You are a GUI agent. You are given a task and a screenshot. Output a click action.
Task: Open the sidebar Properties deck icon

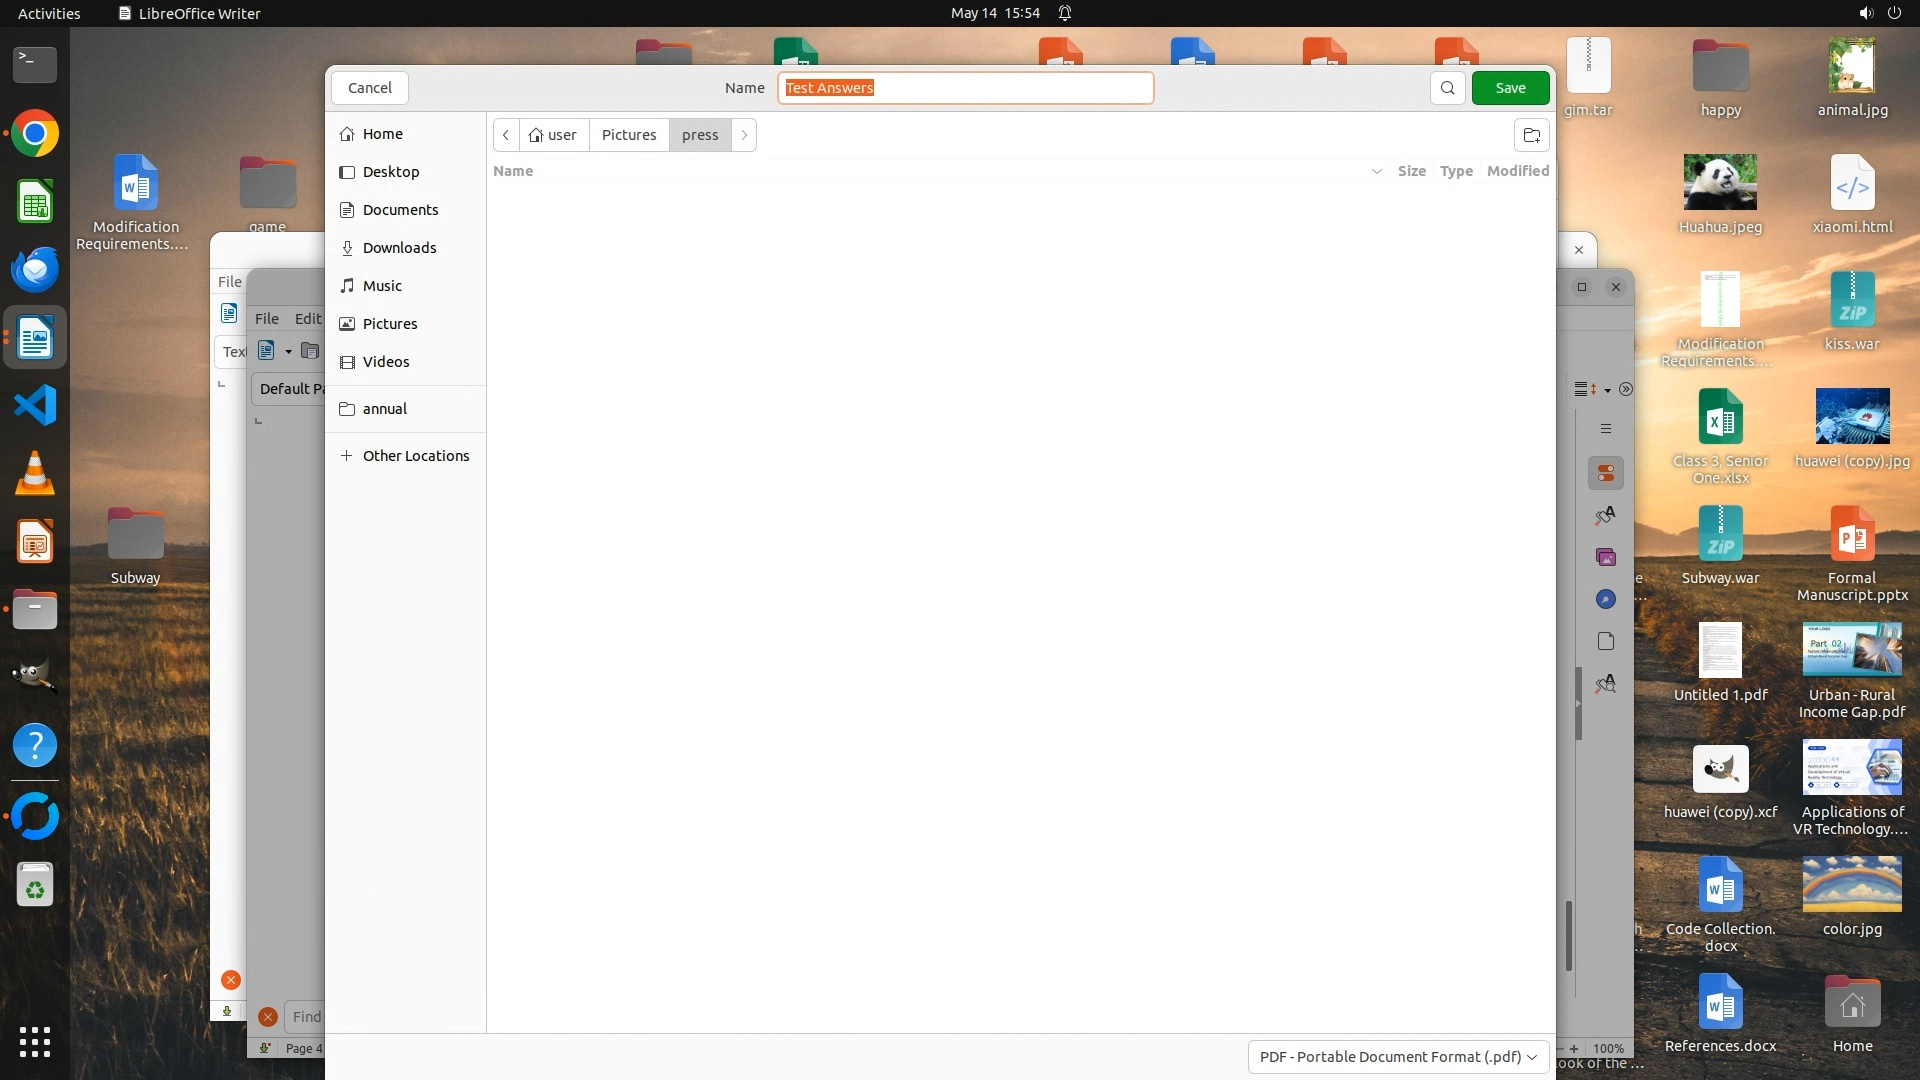click(x=1606, y=473)
